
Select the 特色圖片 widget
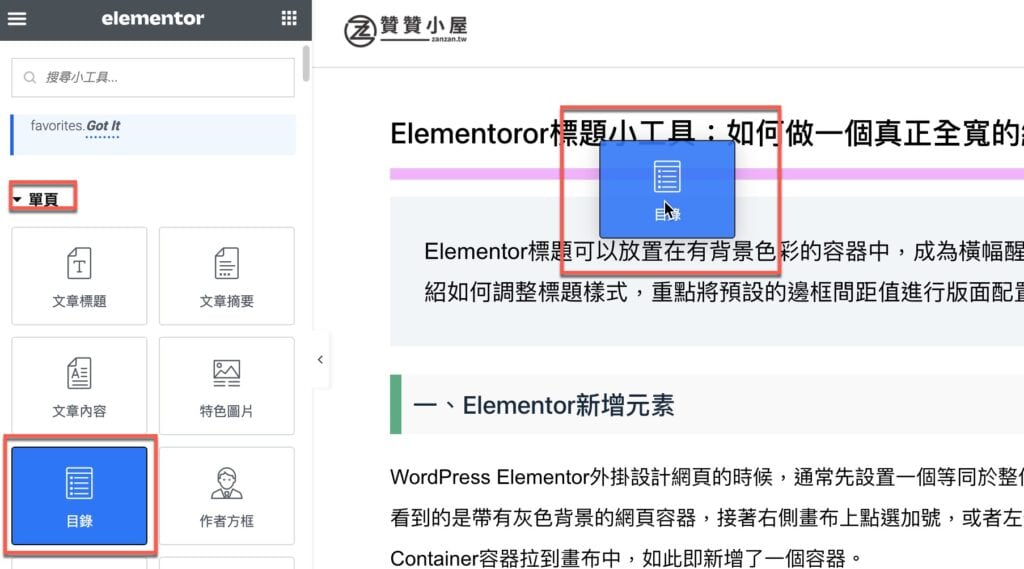point(227,385)
